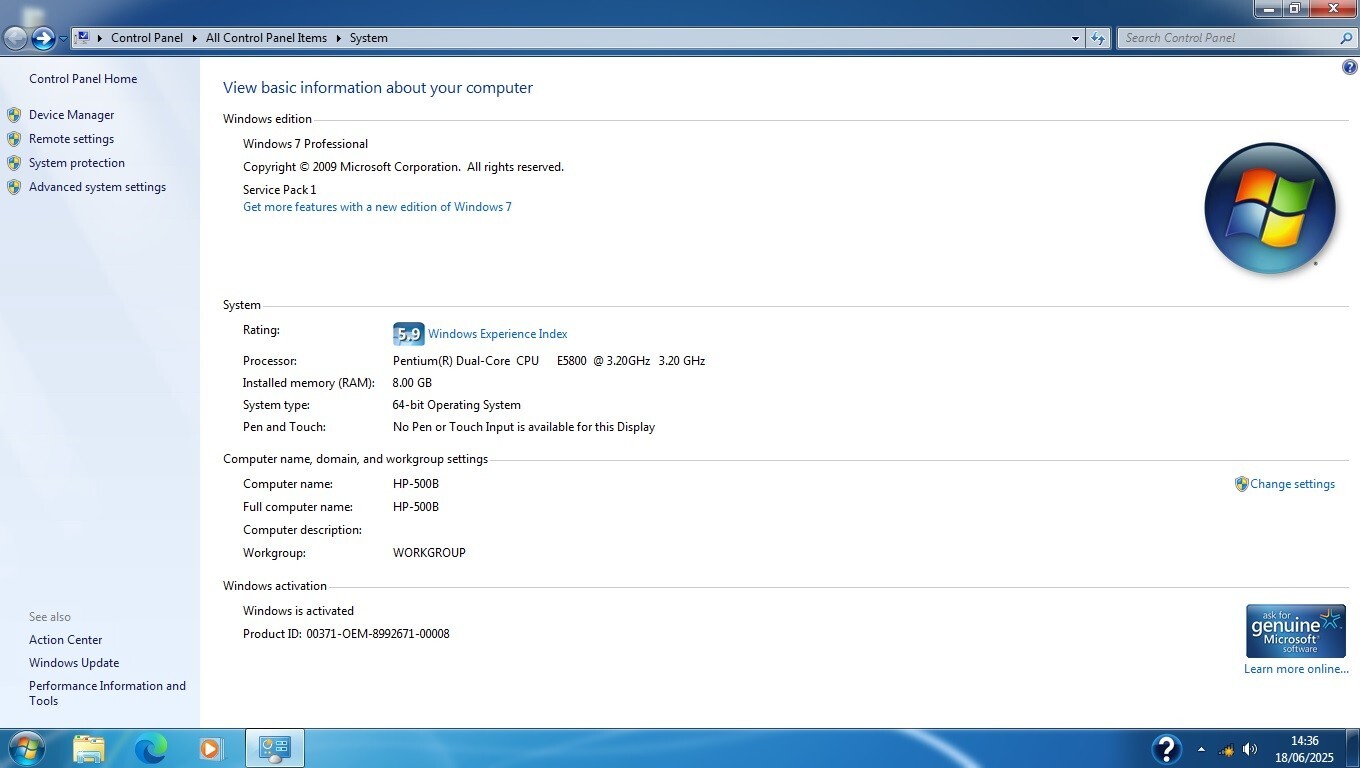Click the search magnifier icon
Image resolution: width=1360 pixels, height=768 pixels.
tap(1346, 38)
